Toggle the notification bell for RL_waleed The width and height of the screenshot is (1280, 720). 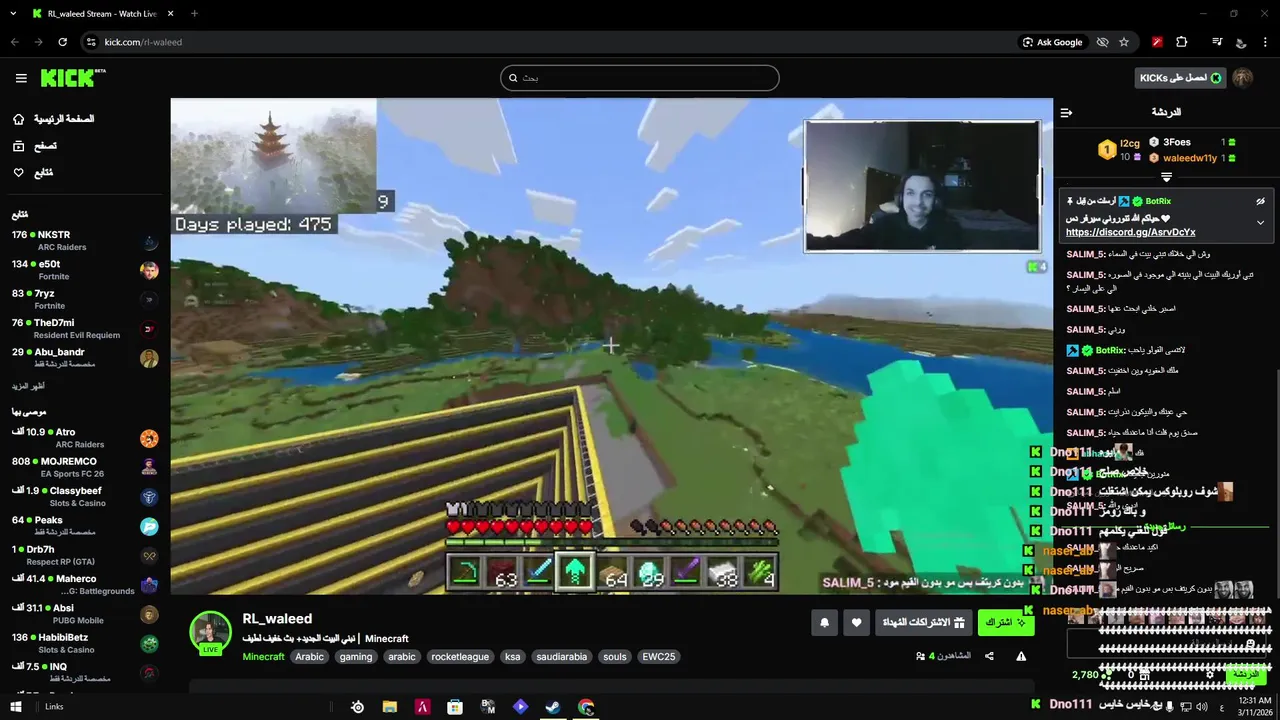[825, 623]
